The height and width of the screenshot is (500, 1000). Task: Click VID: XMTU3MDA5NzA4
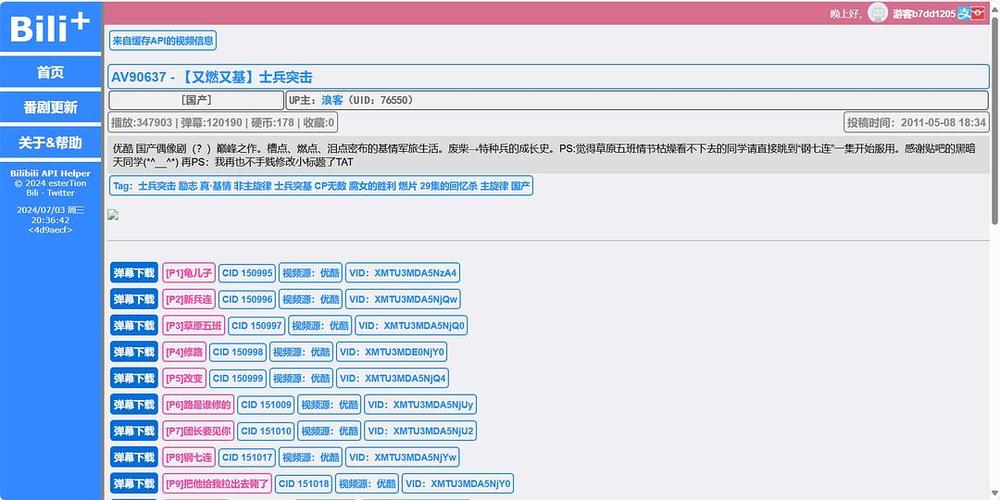pos(402,273)
